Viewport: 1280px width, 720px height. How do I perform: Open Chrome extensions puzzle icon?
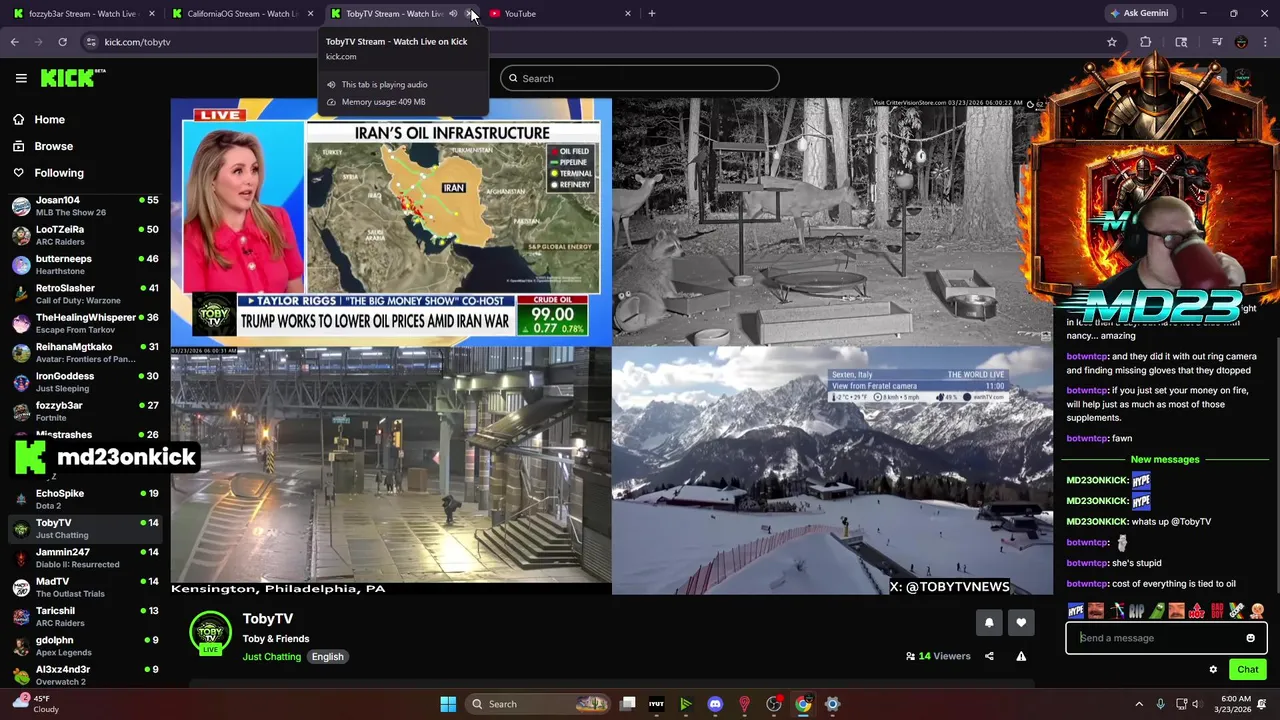tap(1146, 42)
